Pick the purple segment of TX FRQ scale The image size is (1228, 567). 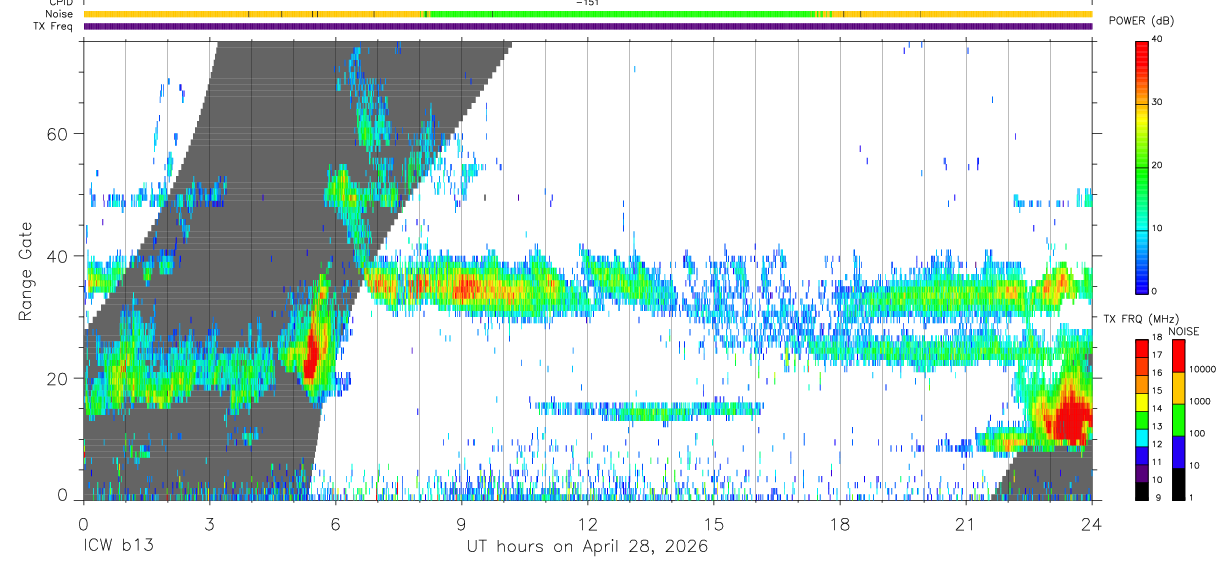(x=1141, y=471)
